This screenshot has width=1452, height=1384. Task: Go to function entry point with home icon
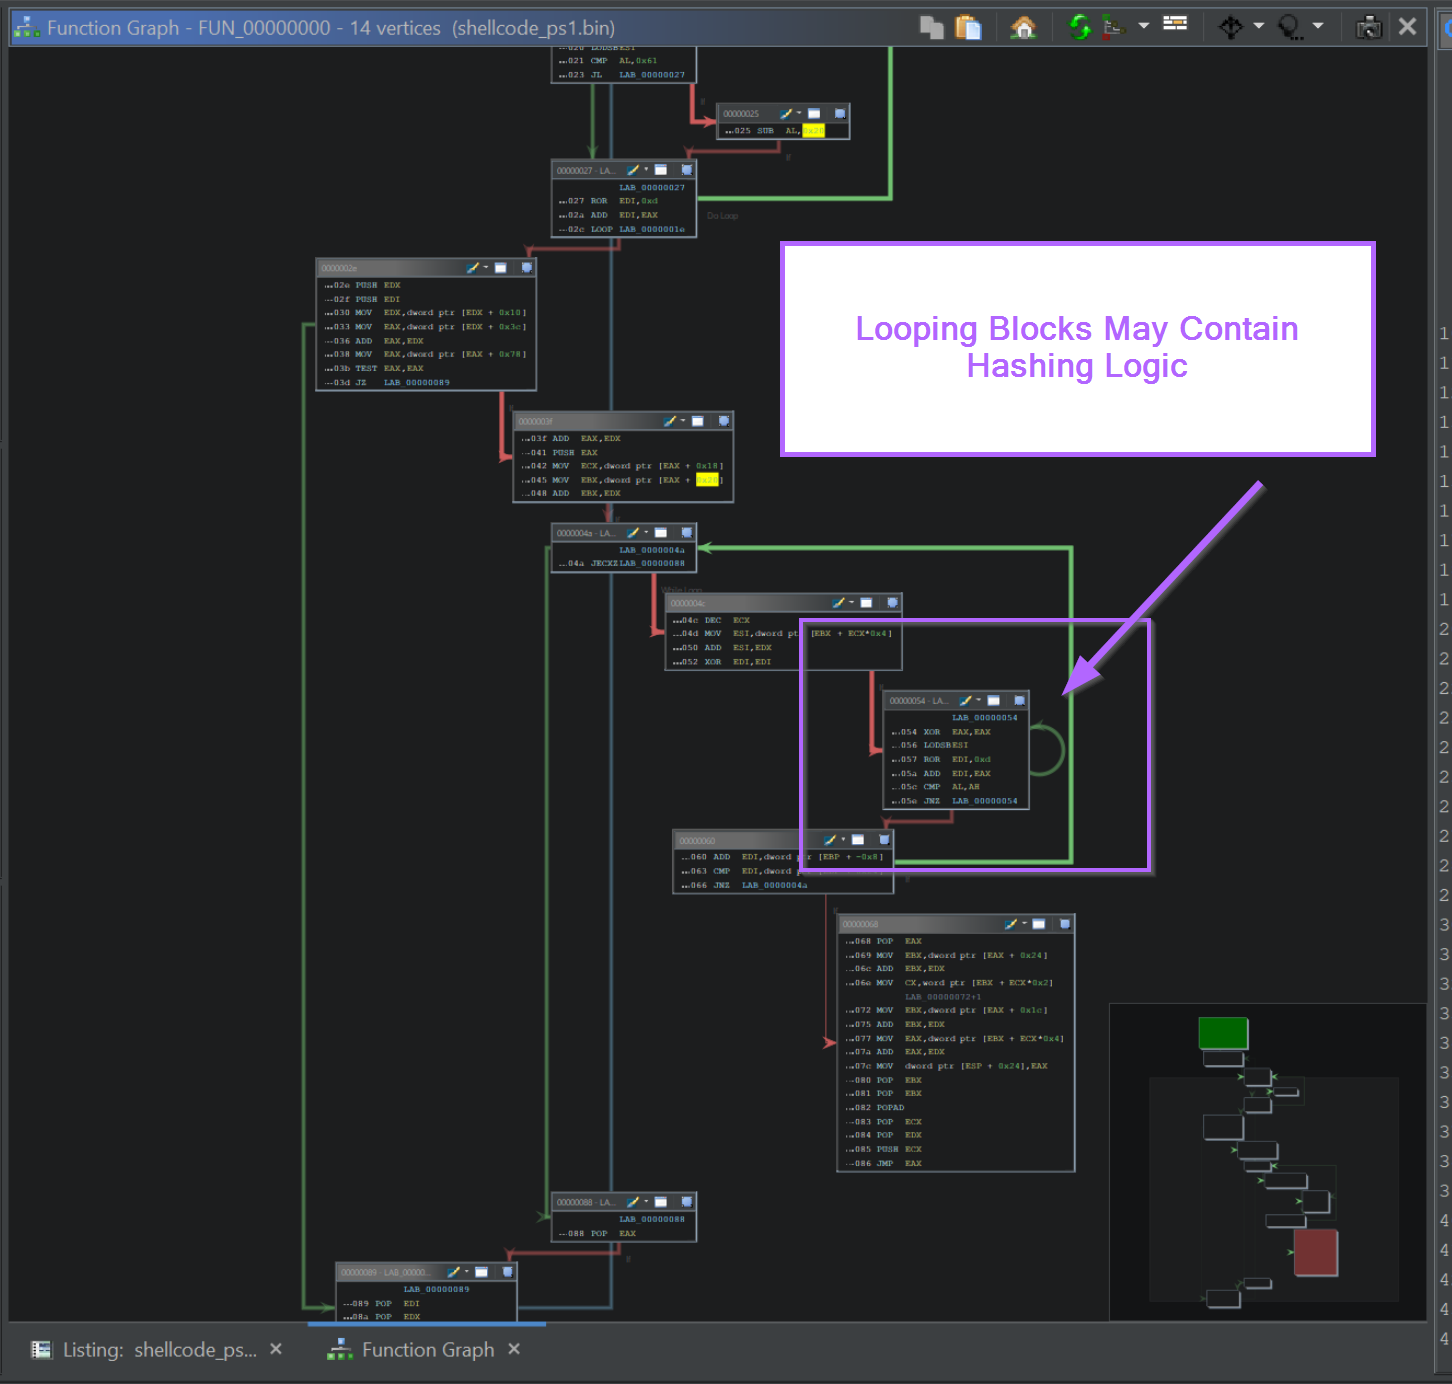click(1023, 28)
